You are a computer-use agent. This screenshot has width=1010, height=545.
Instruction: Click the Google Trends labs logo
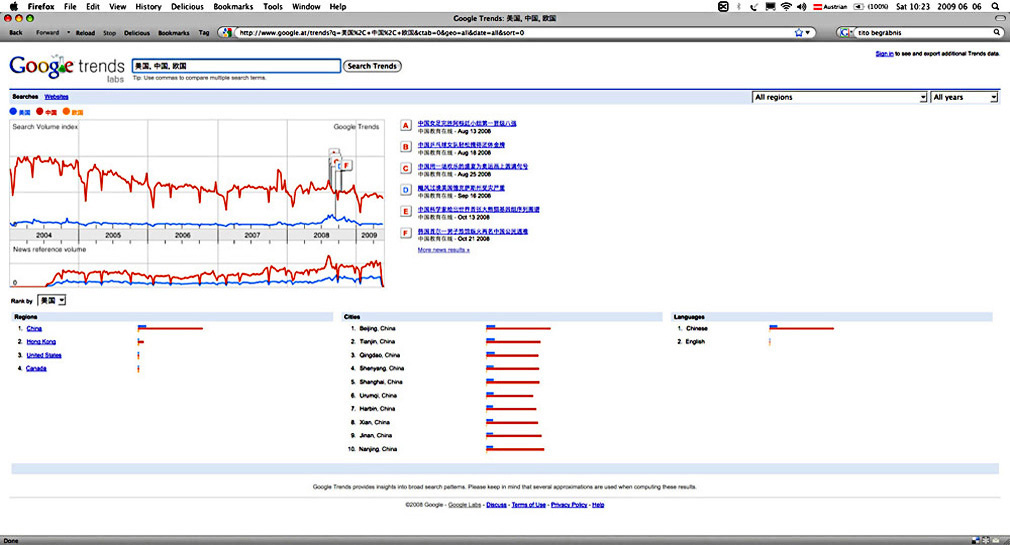67,68
